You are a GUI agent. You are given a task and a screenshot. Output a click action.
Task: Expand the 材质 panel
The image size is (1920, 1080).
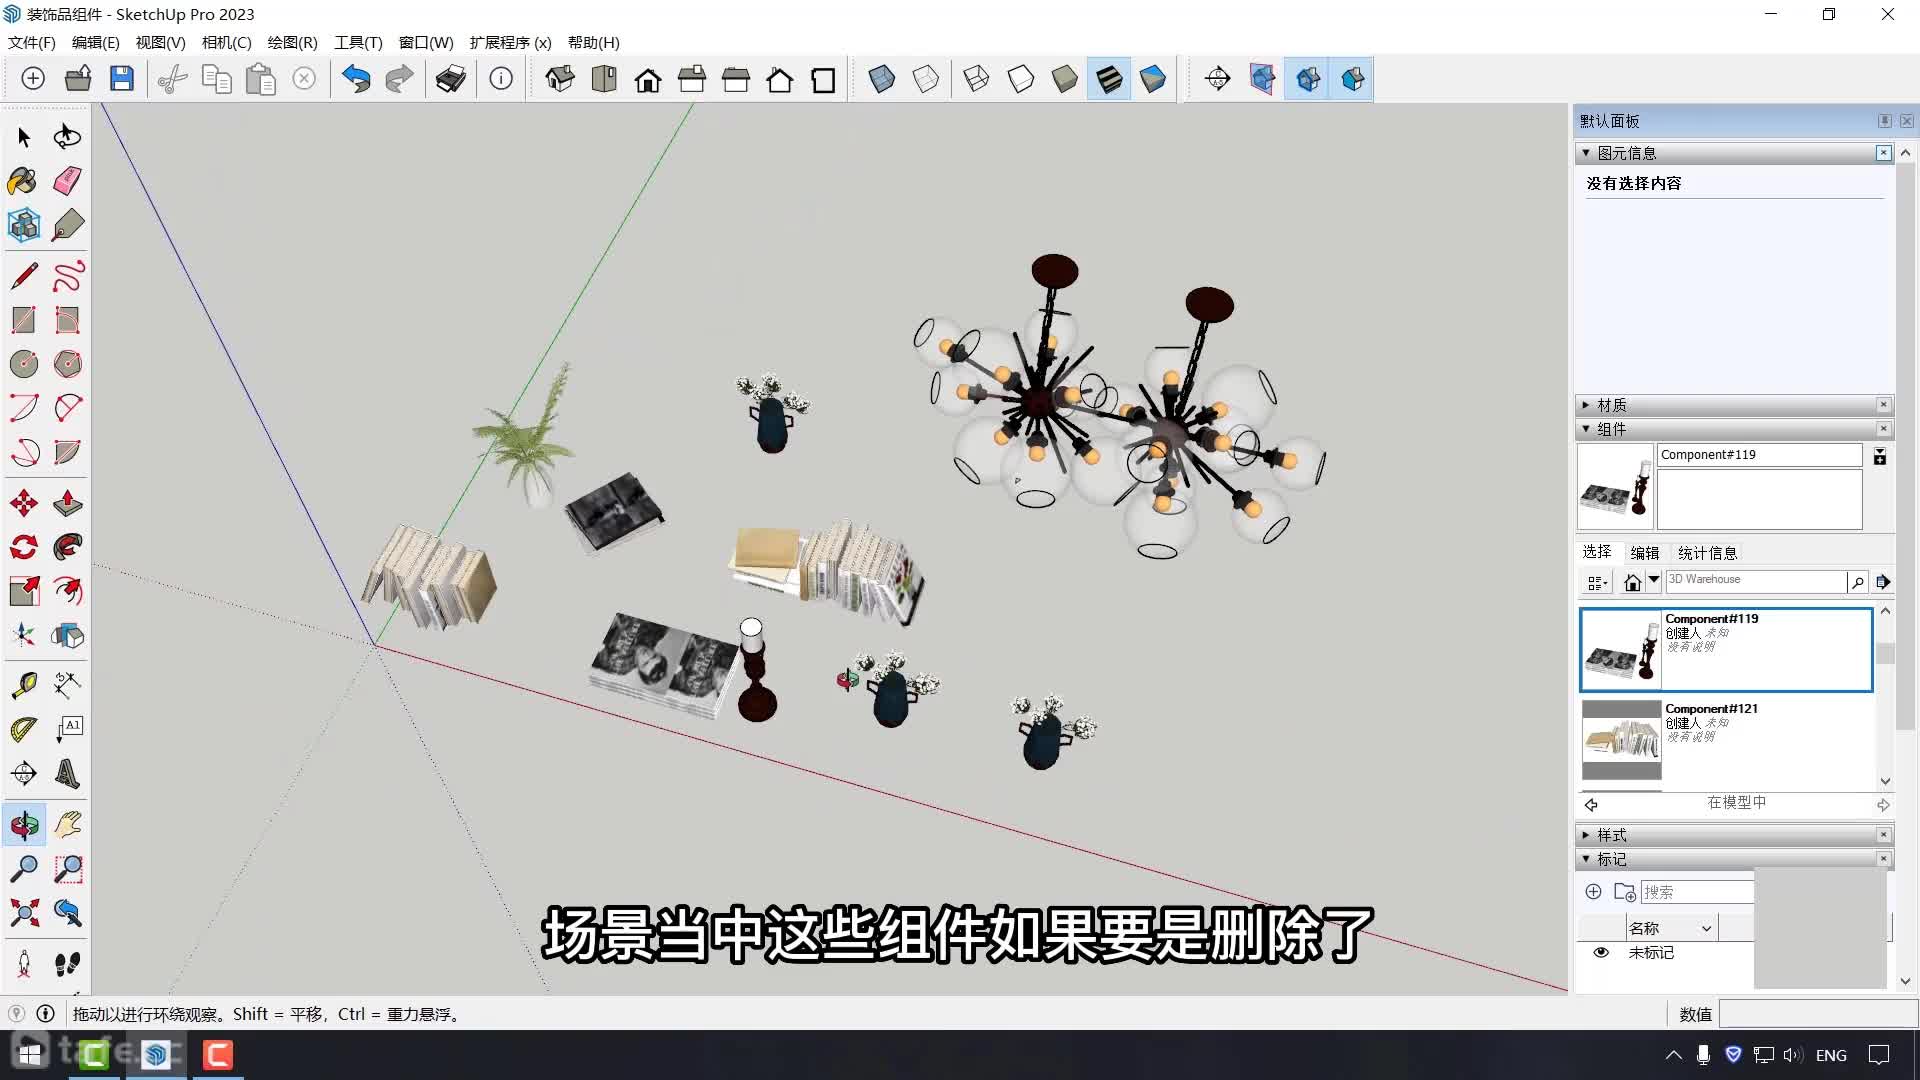(x=1586, y=405)
